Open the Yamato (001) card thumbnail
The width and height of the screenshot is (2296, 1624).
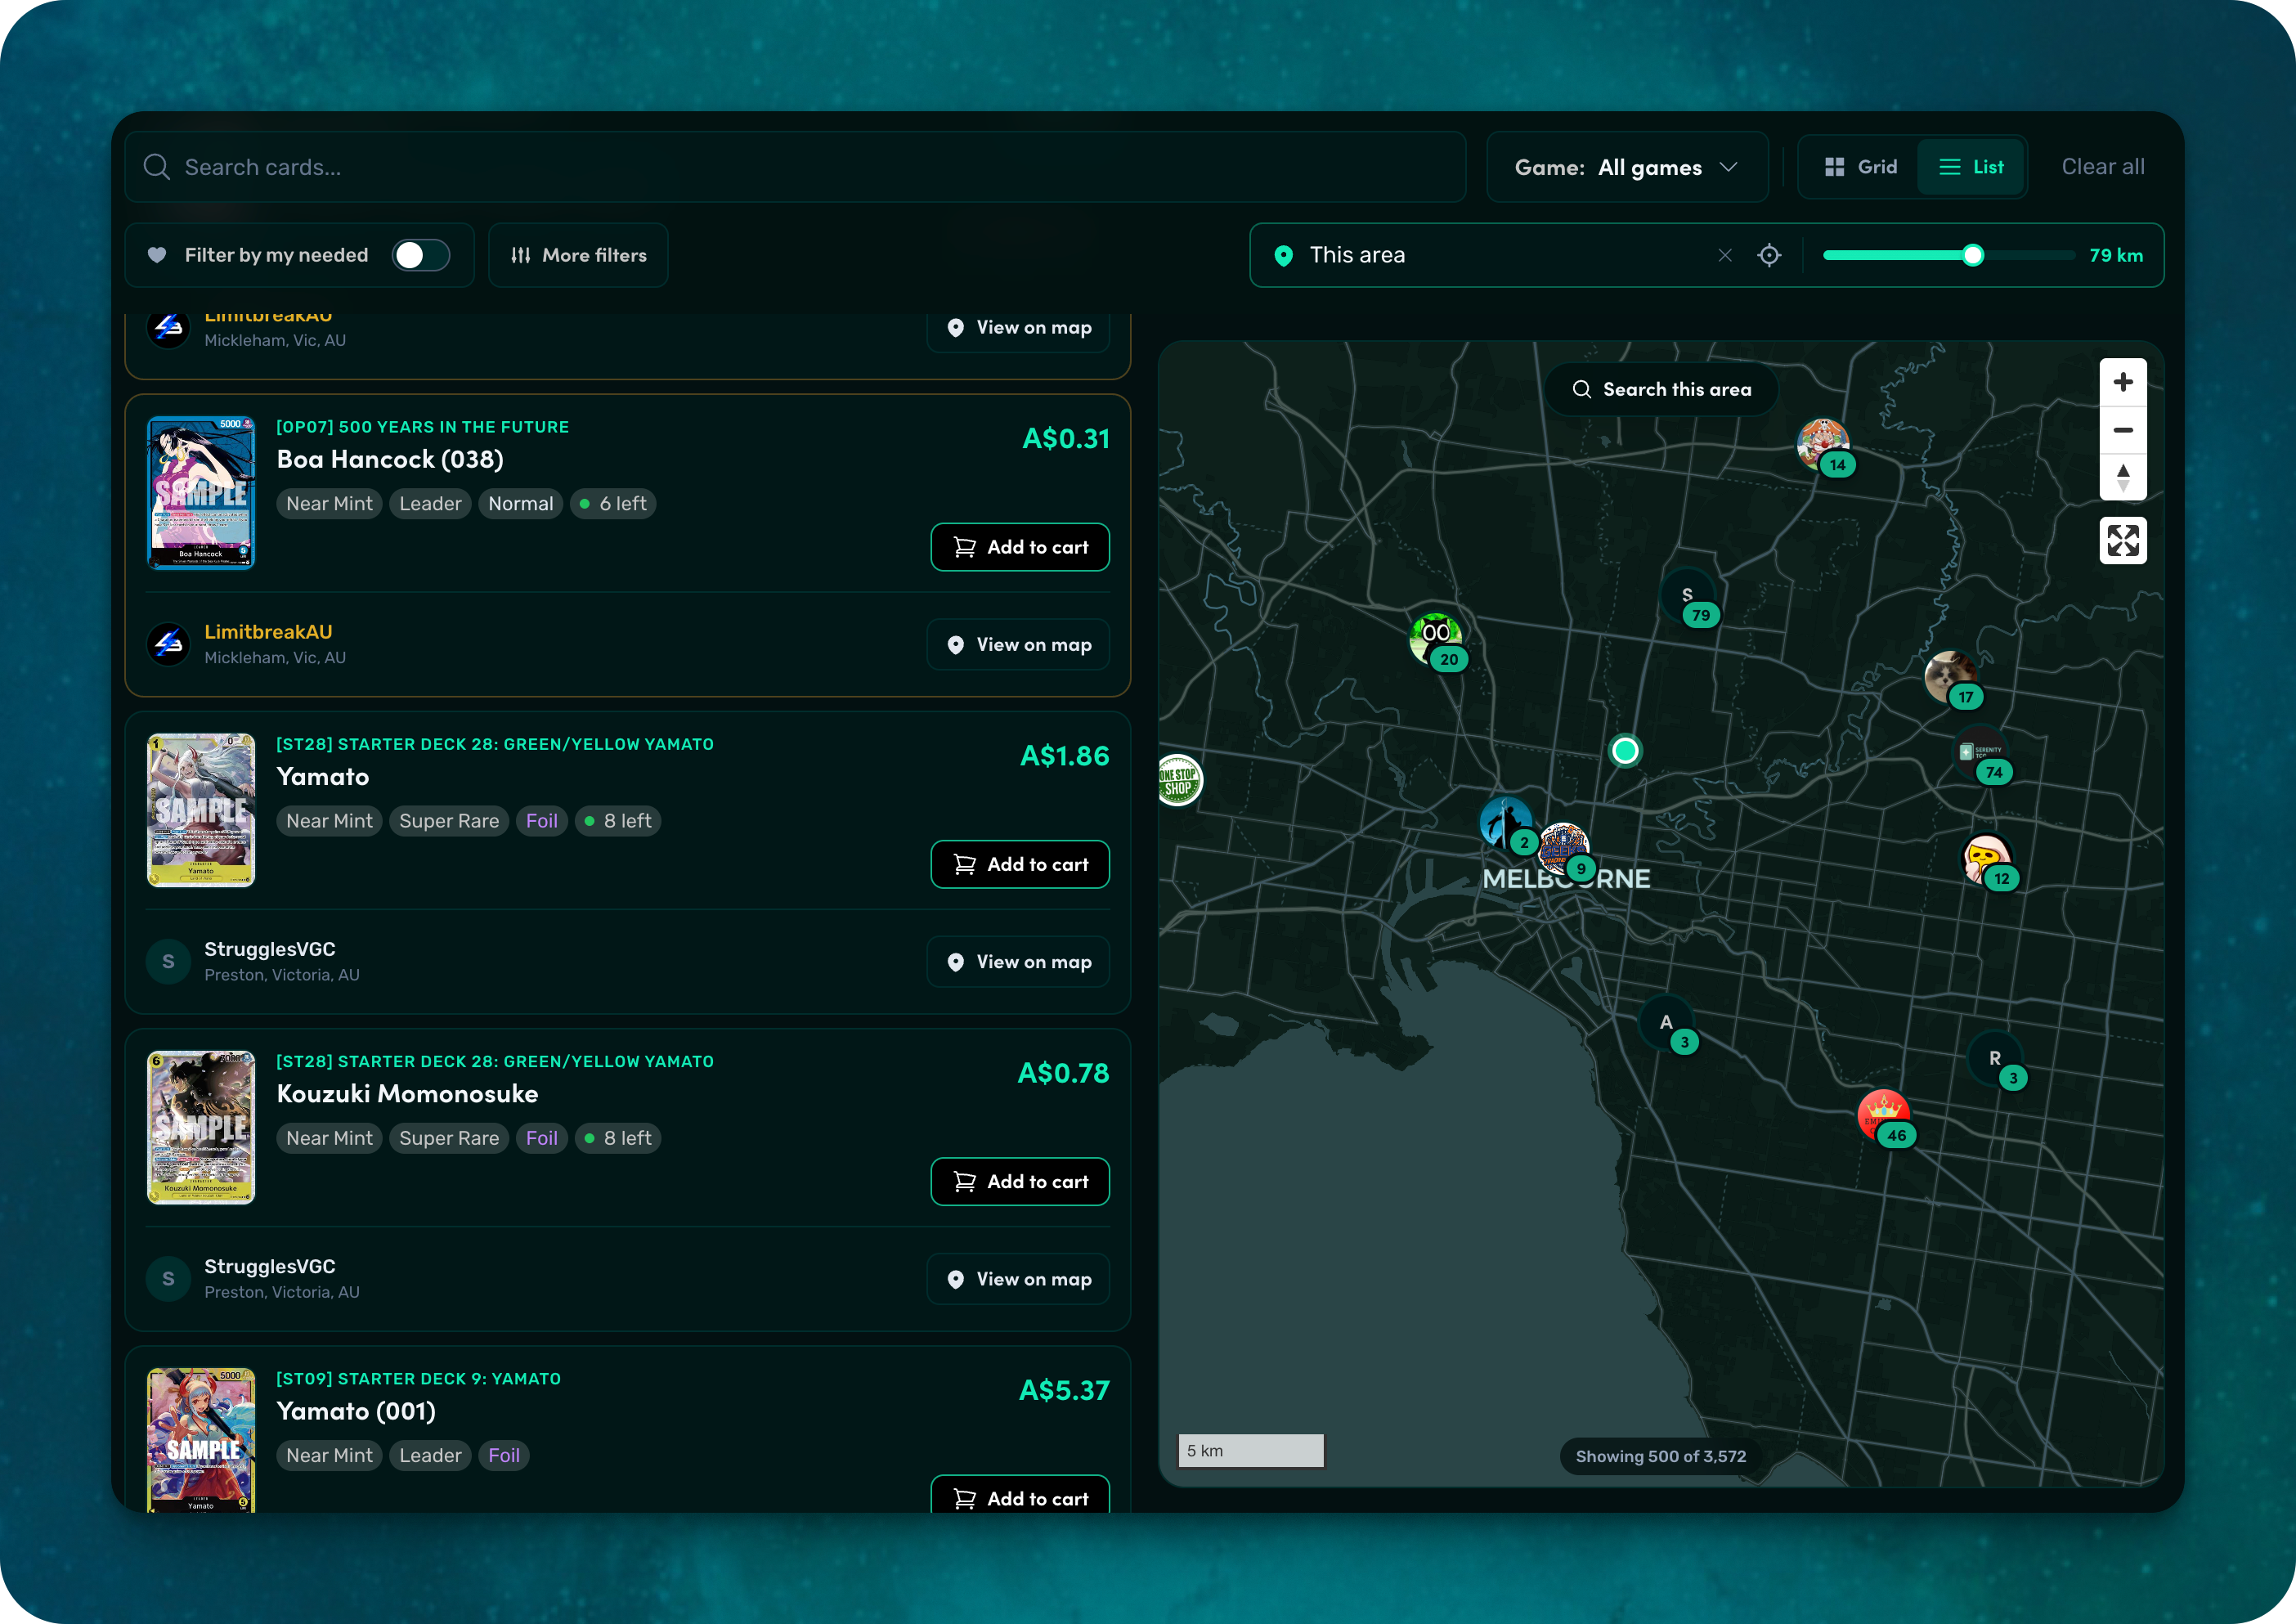point(201,1440)
